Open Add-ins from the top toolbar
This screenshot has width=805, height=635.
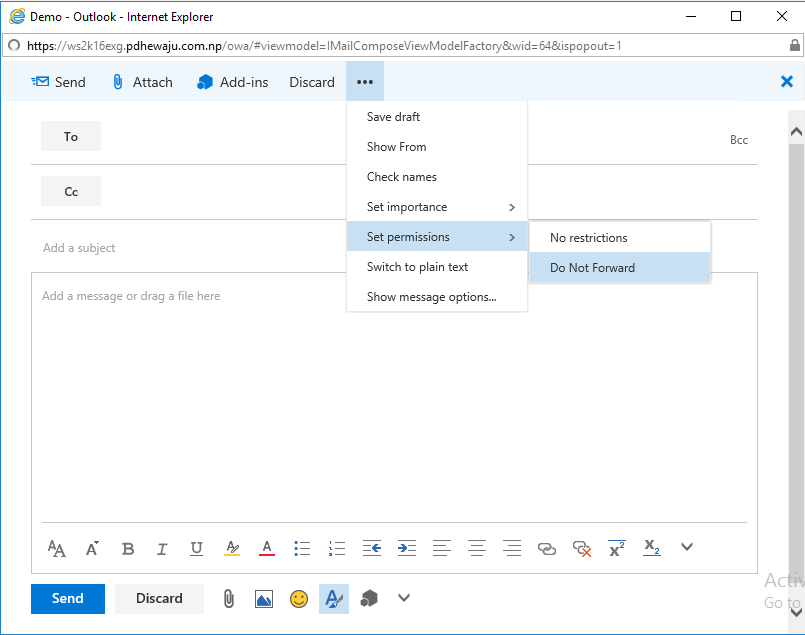pos(233,82)
